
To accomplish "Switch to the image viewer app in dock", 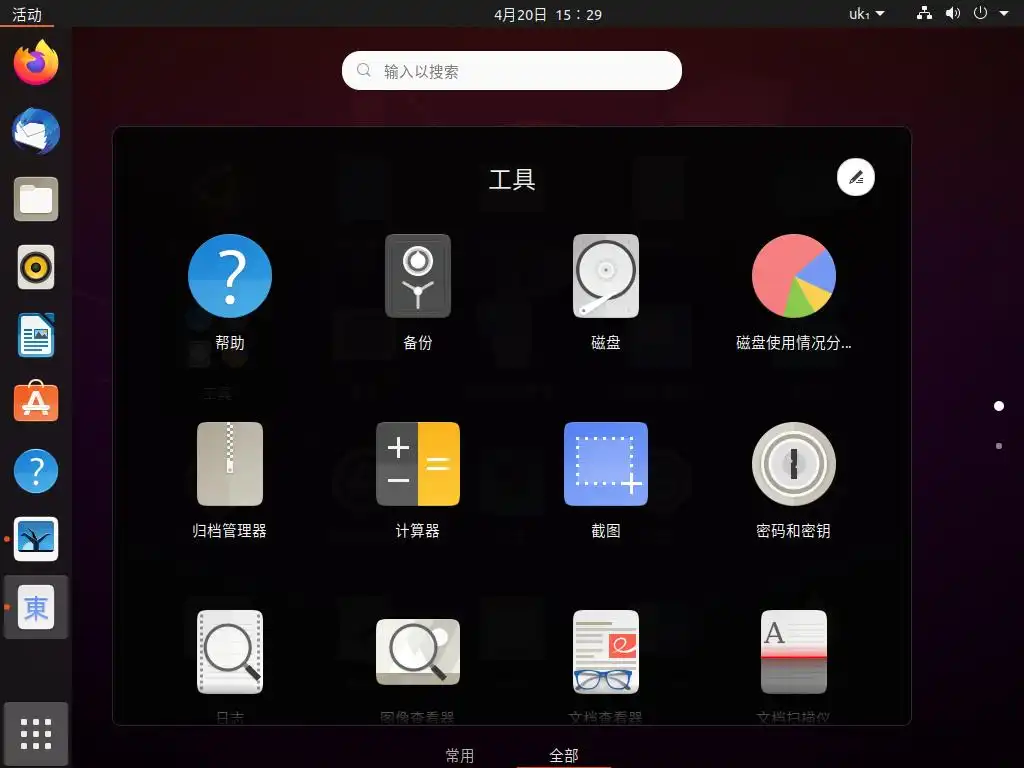I will [36, 539].
